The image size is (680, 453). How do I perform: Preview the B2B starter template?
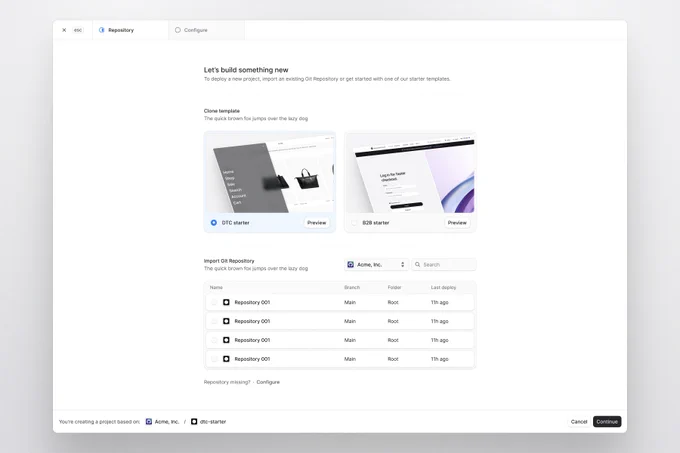coord(457,223)
